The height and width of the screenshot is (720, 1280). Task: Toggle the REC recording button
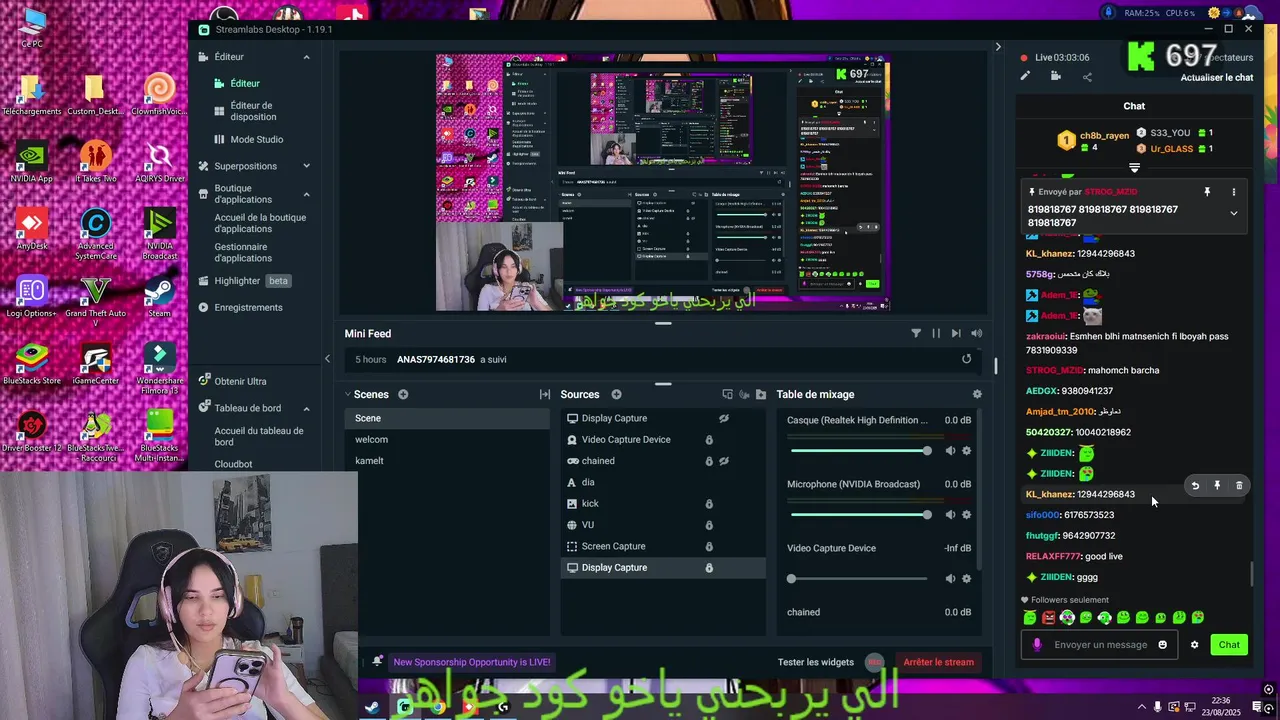(x=875, y=662)
